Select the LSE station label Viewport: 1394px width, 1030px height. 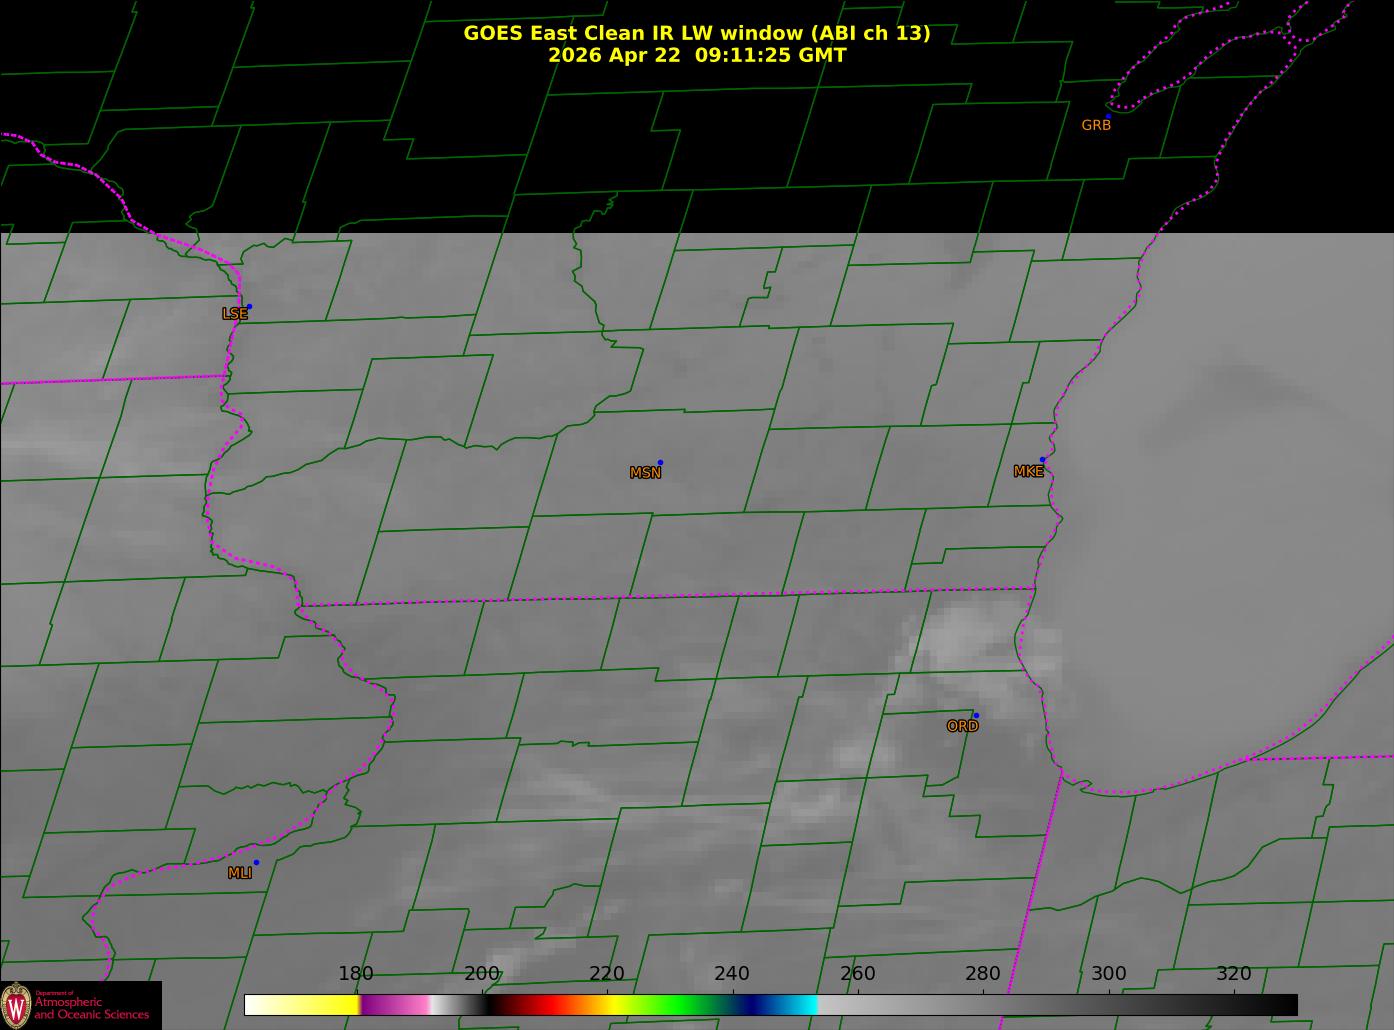234,313
